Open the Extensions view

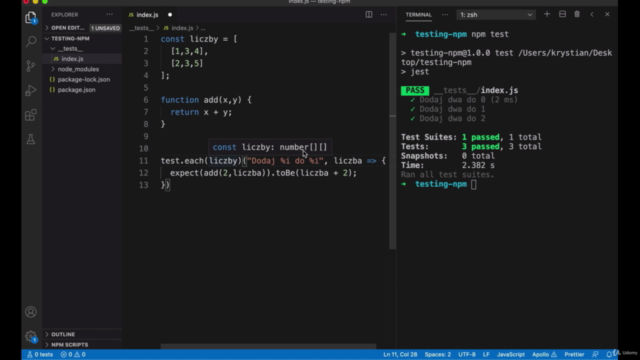click(31, 115)
